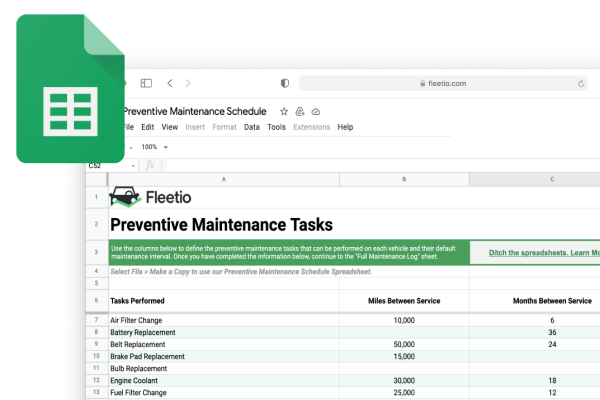The width and height of the screenshot is (600, 400).
Task: Select the Air Filter Change cell
Action: (224, 320)
